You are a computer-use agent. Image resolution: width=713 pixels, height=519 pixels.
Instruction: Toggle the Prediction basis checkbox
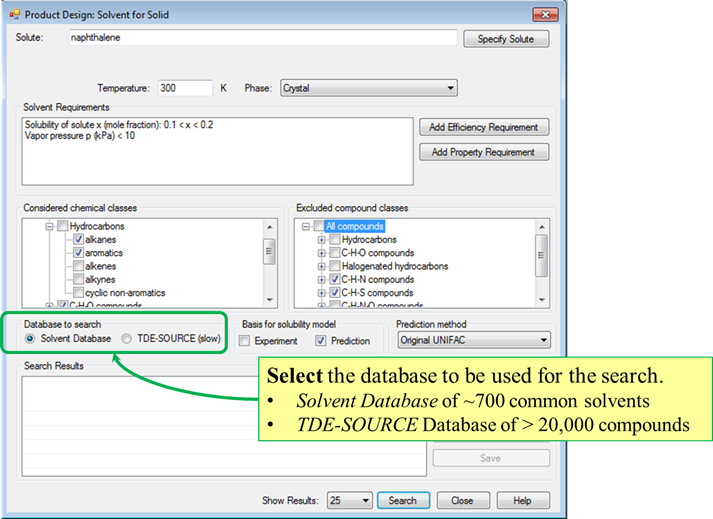coord(321,341)
